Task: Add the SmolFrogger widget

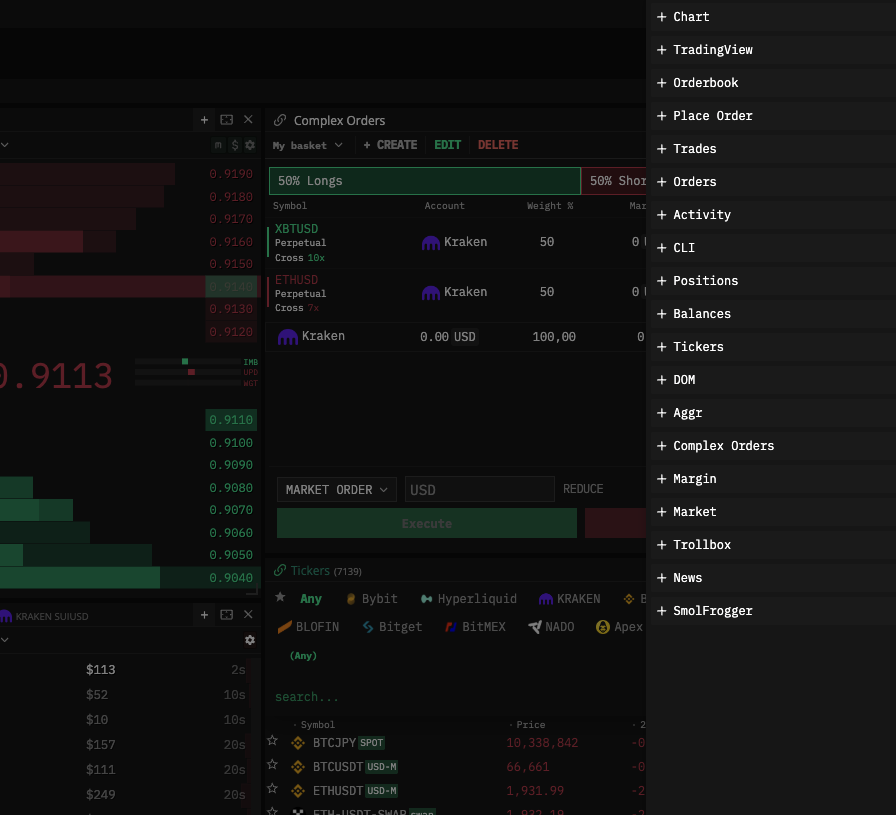Action: click(712, 611)
